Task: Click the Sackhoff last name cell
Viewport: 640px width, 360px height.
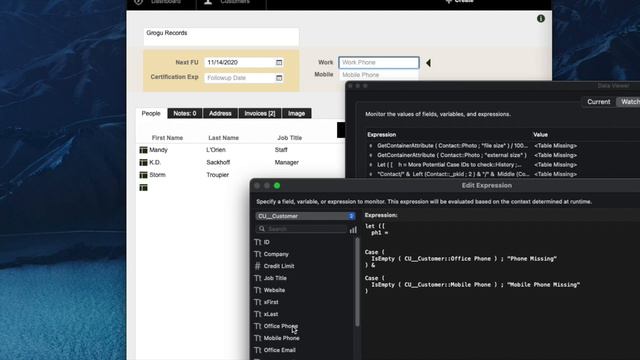Action: 218,162
